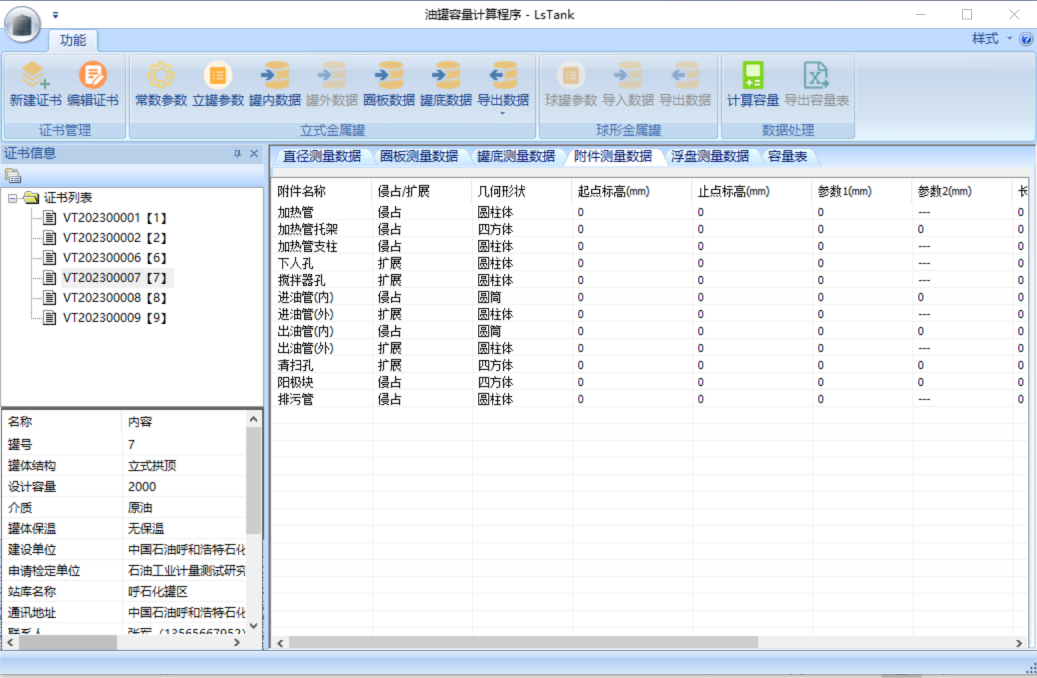This screenshot has height=678, width=1037.
Task: Click the 止点标高(mm) column header
Action: coord(753,191)
